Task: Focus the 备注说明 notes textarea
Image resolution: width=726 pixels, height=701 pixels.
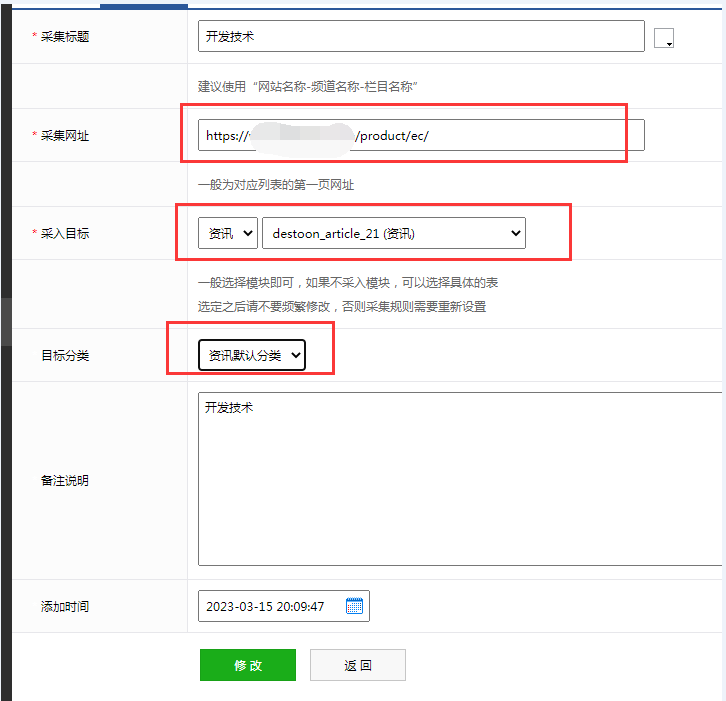Action: pyautogui.click(x=460, y=480)
